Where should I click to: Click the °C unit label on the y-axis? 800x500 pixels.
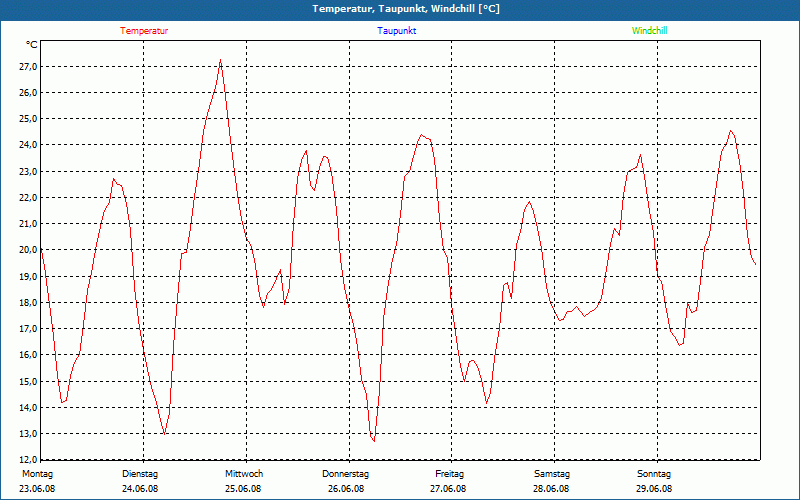32,45
